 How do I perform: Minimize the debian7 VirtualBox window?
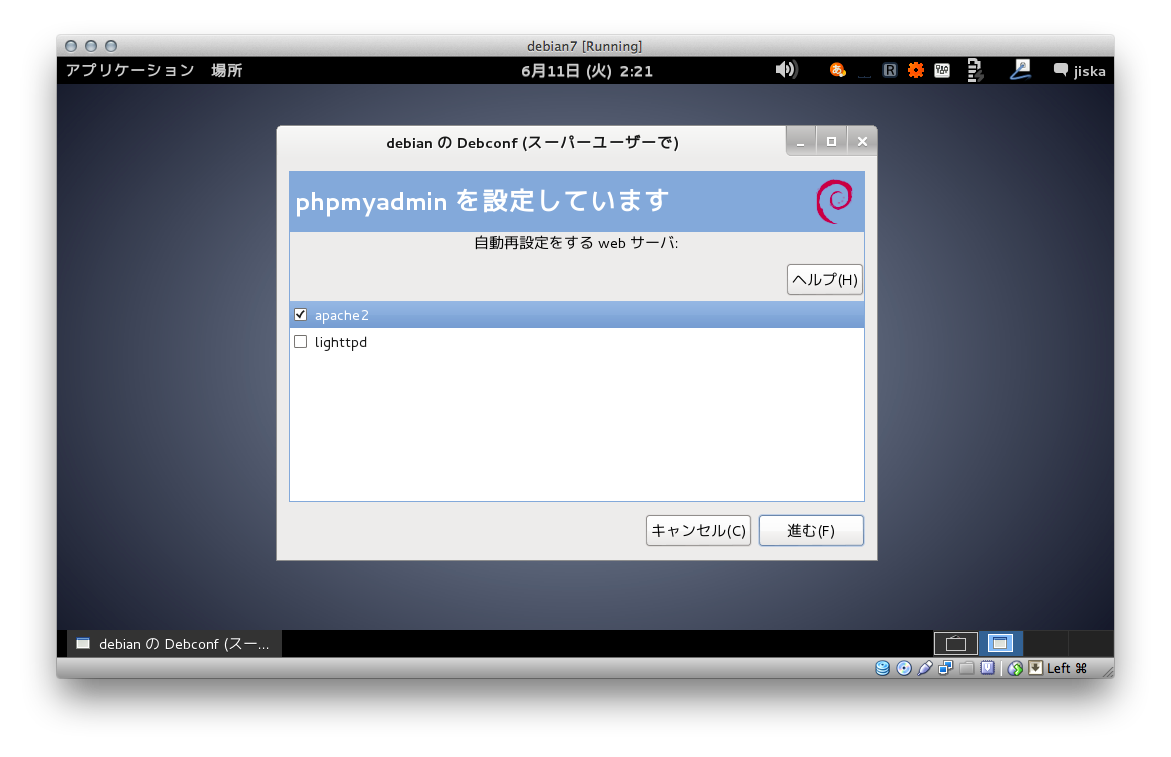pos(91,46)
